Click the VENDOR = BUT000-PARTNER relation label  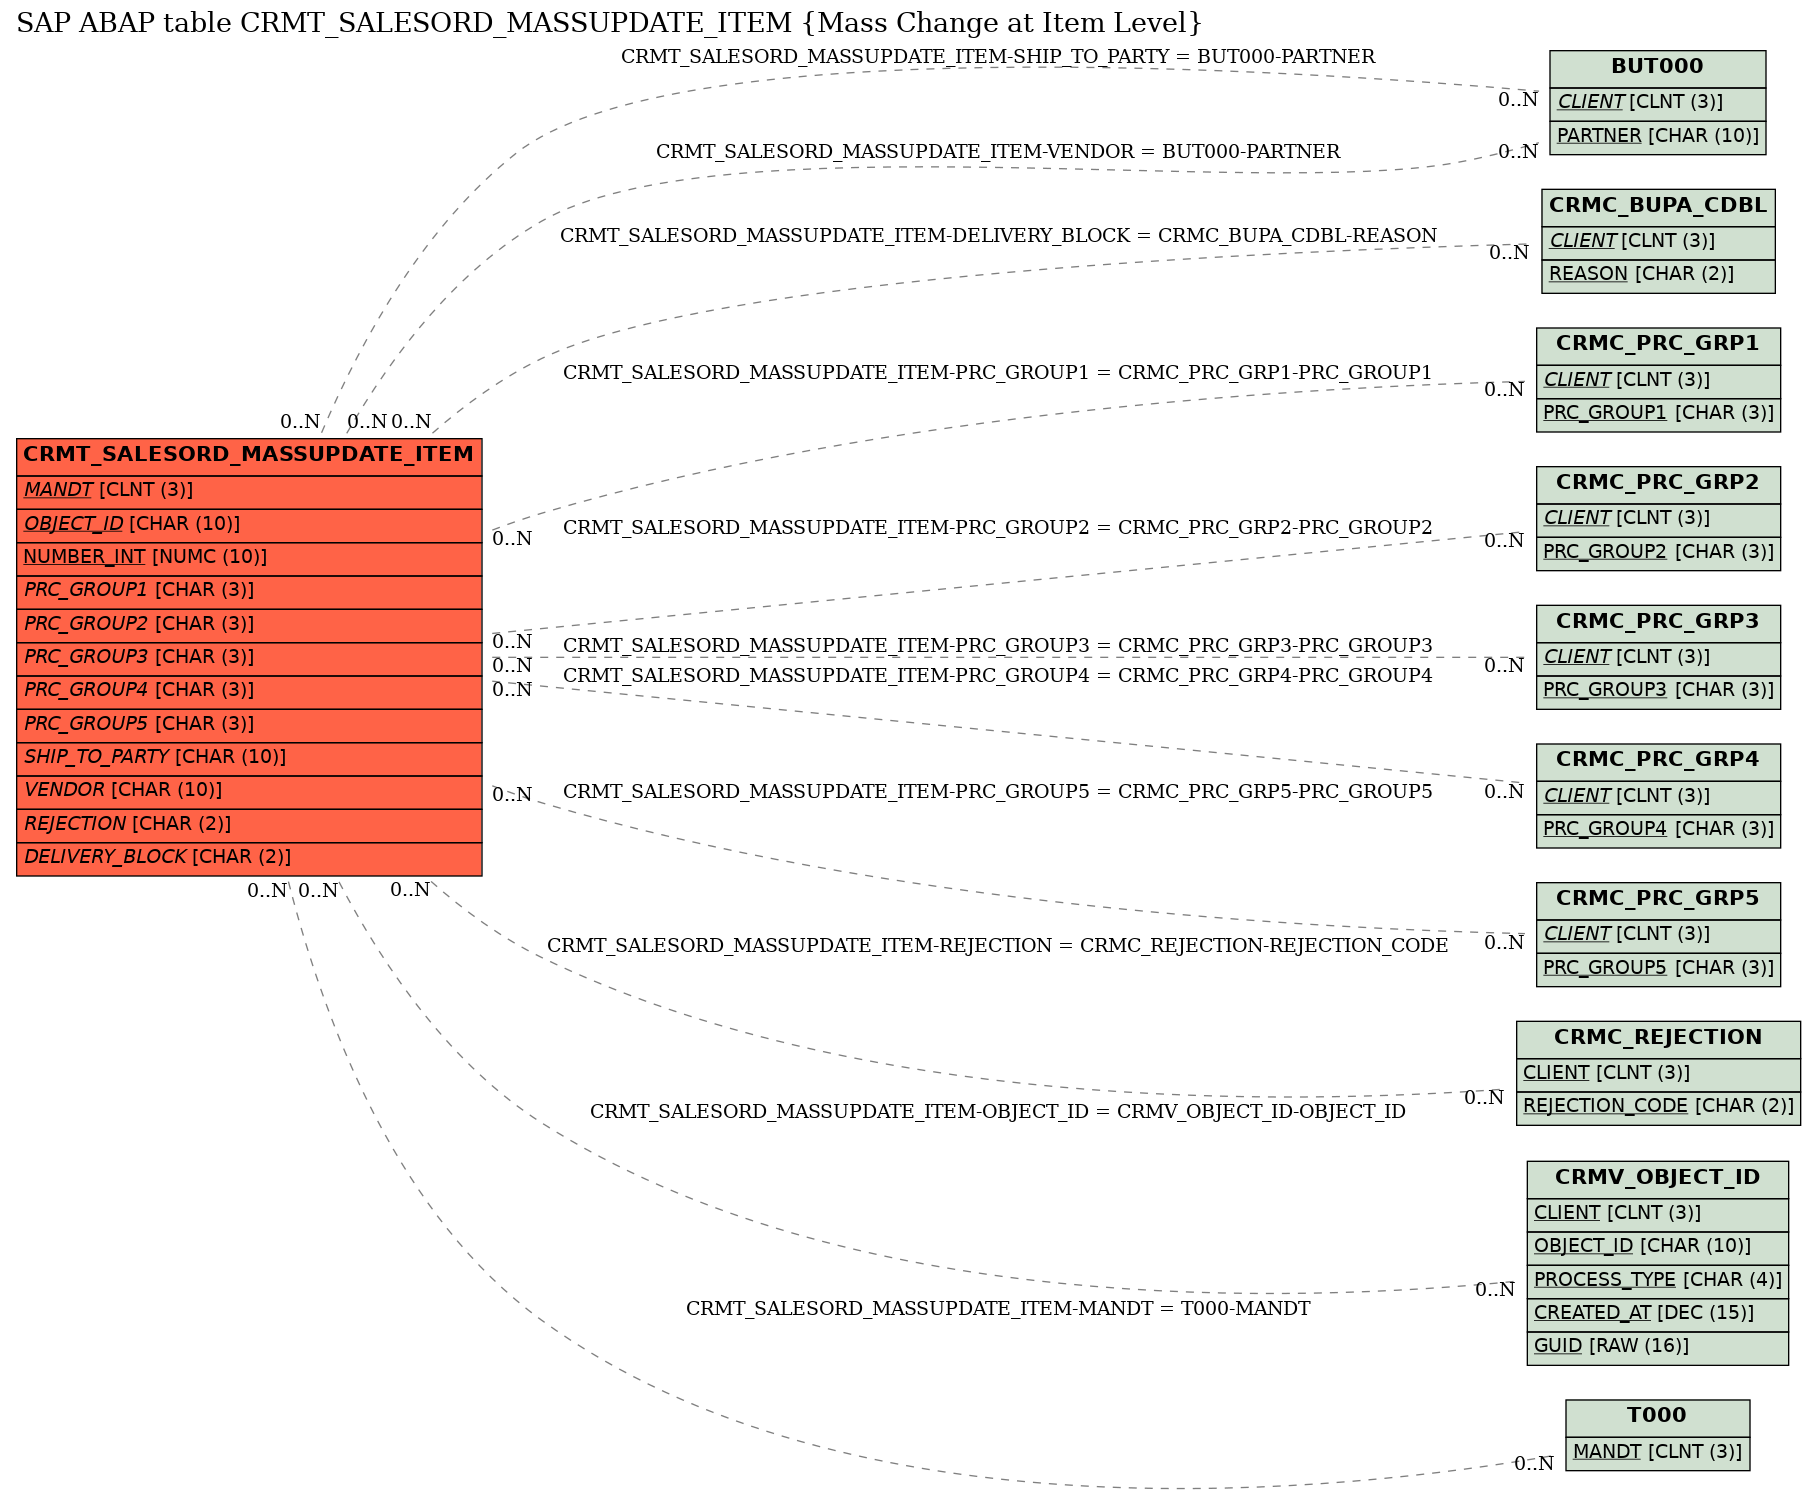point(998,152)
